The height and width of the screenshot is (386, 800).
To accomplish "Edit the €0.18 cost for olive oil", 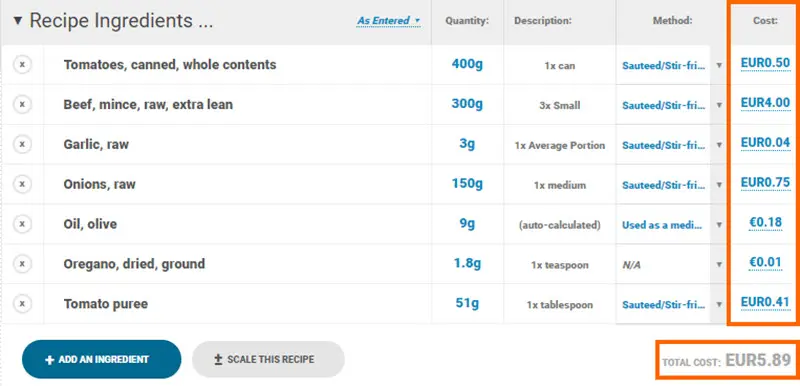I will point(765,222).
